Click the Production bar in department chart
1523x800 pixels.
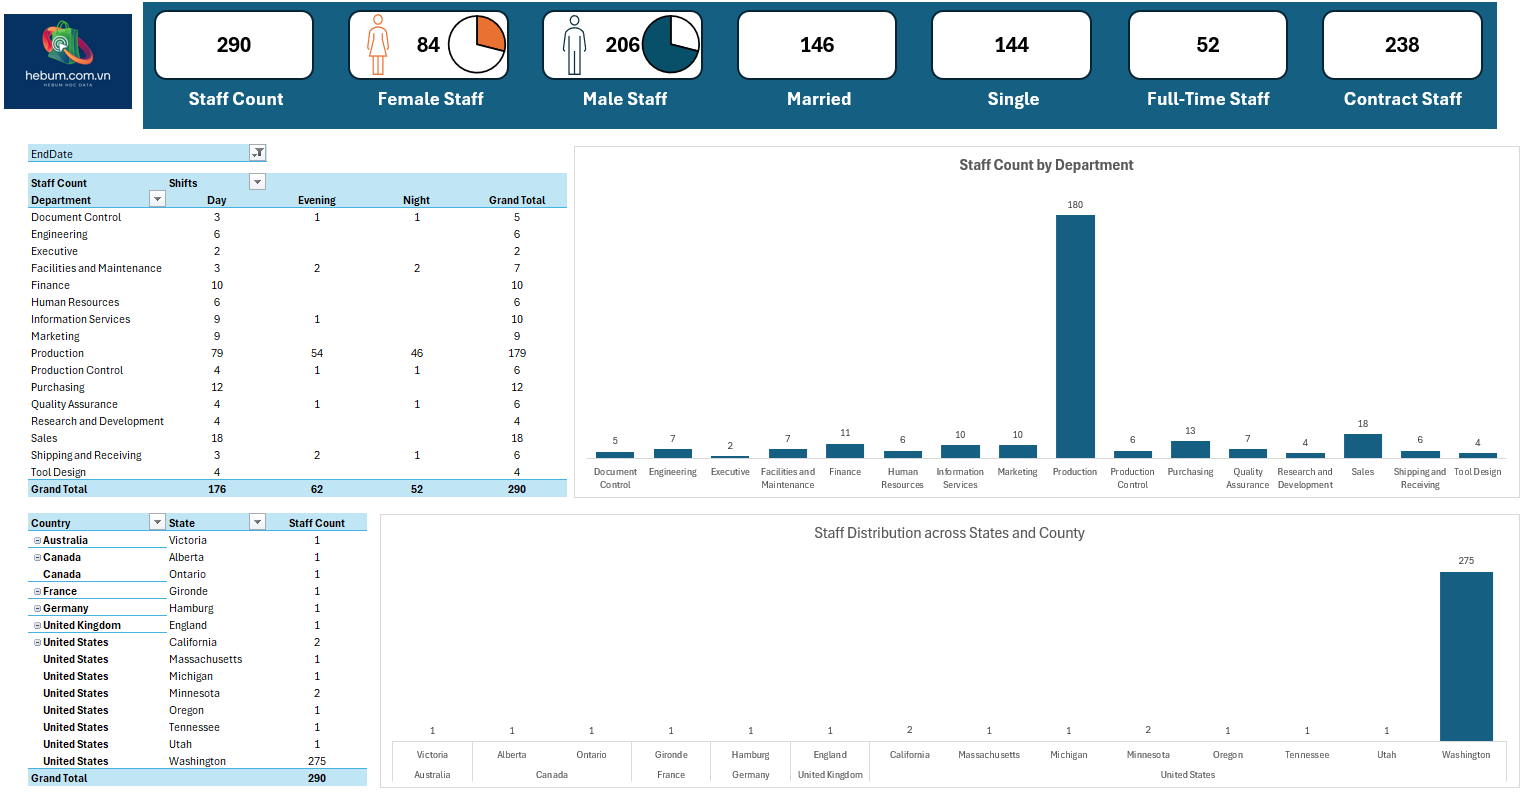[1075, 336]
